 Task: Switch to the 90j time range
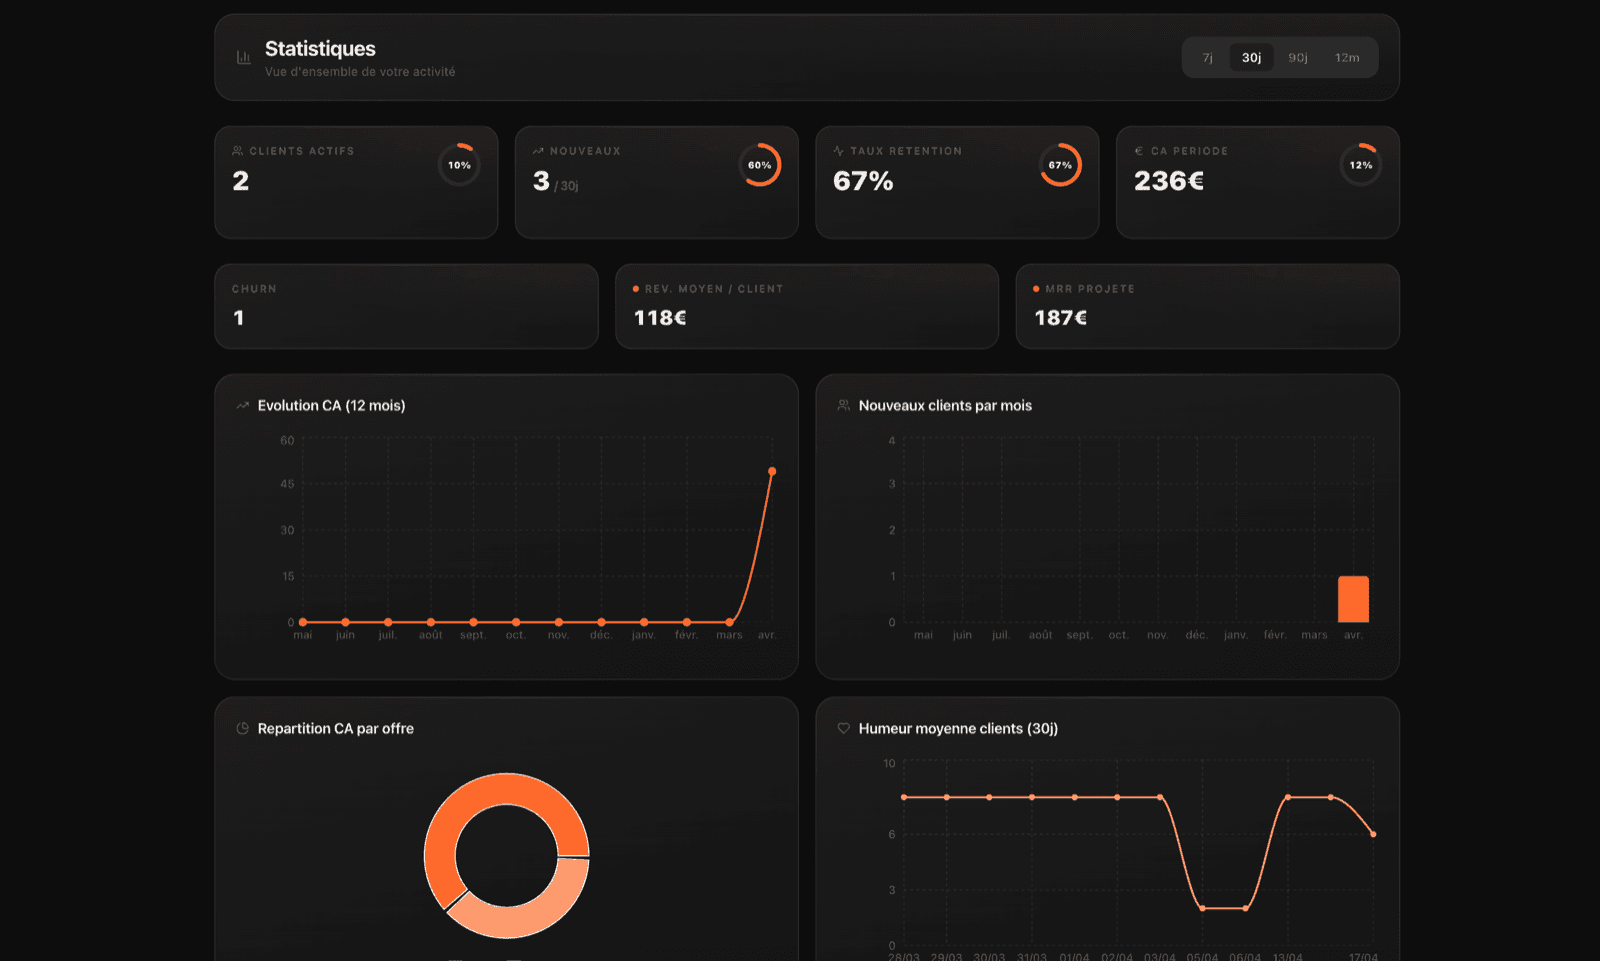(x=1297, y=57)
